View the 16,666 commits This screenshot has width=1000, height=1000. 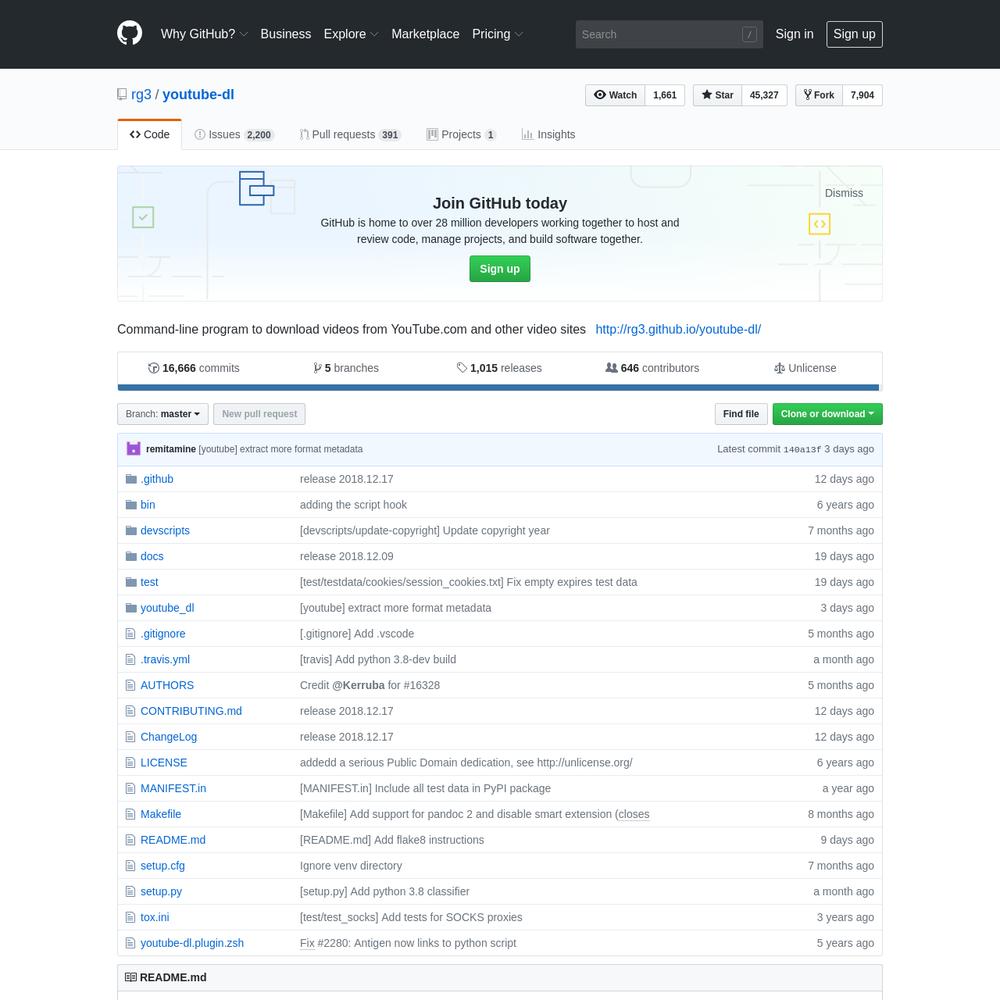pos(194,368)
